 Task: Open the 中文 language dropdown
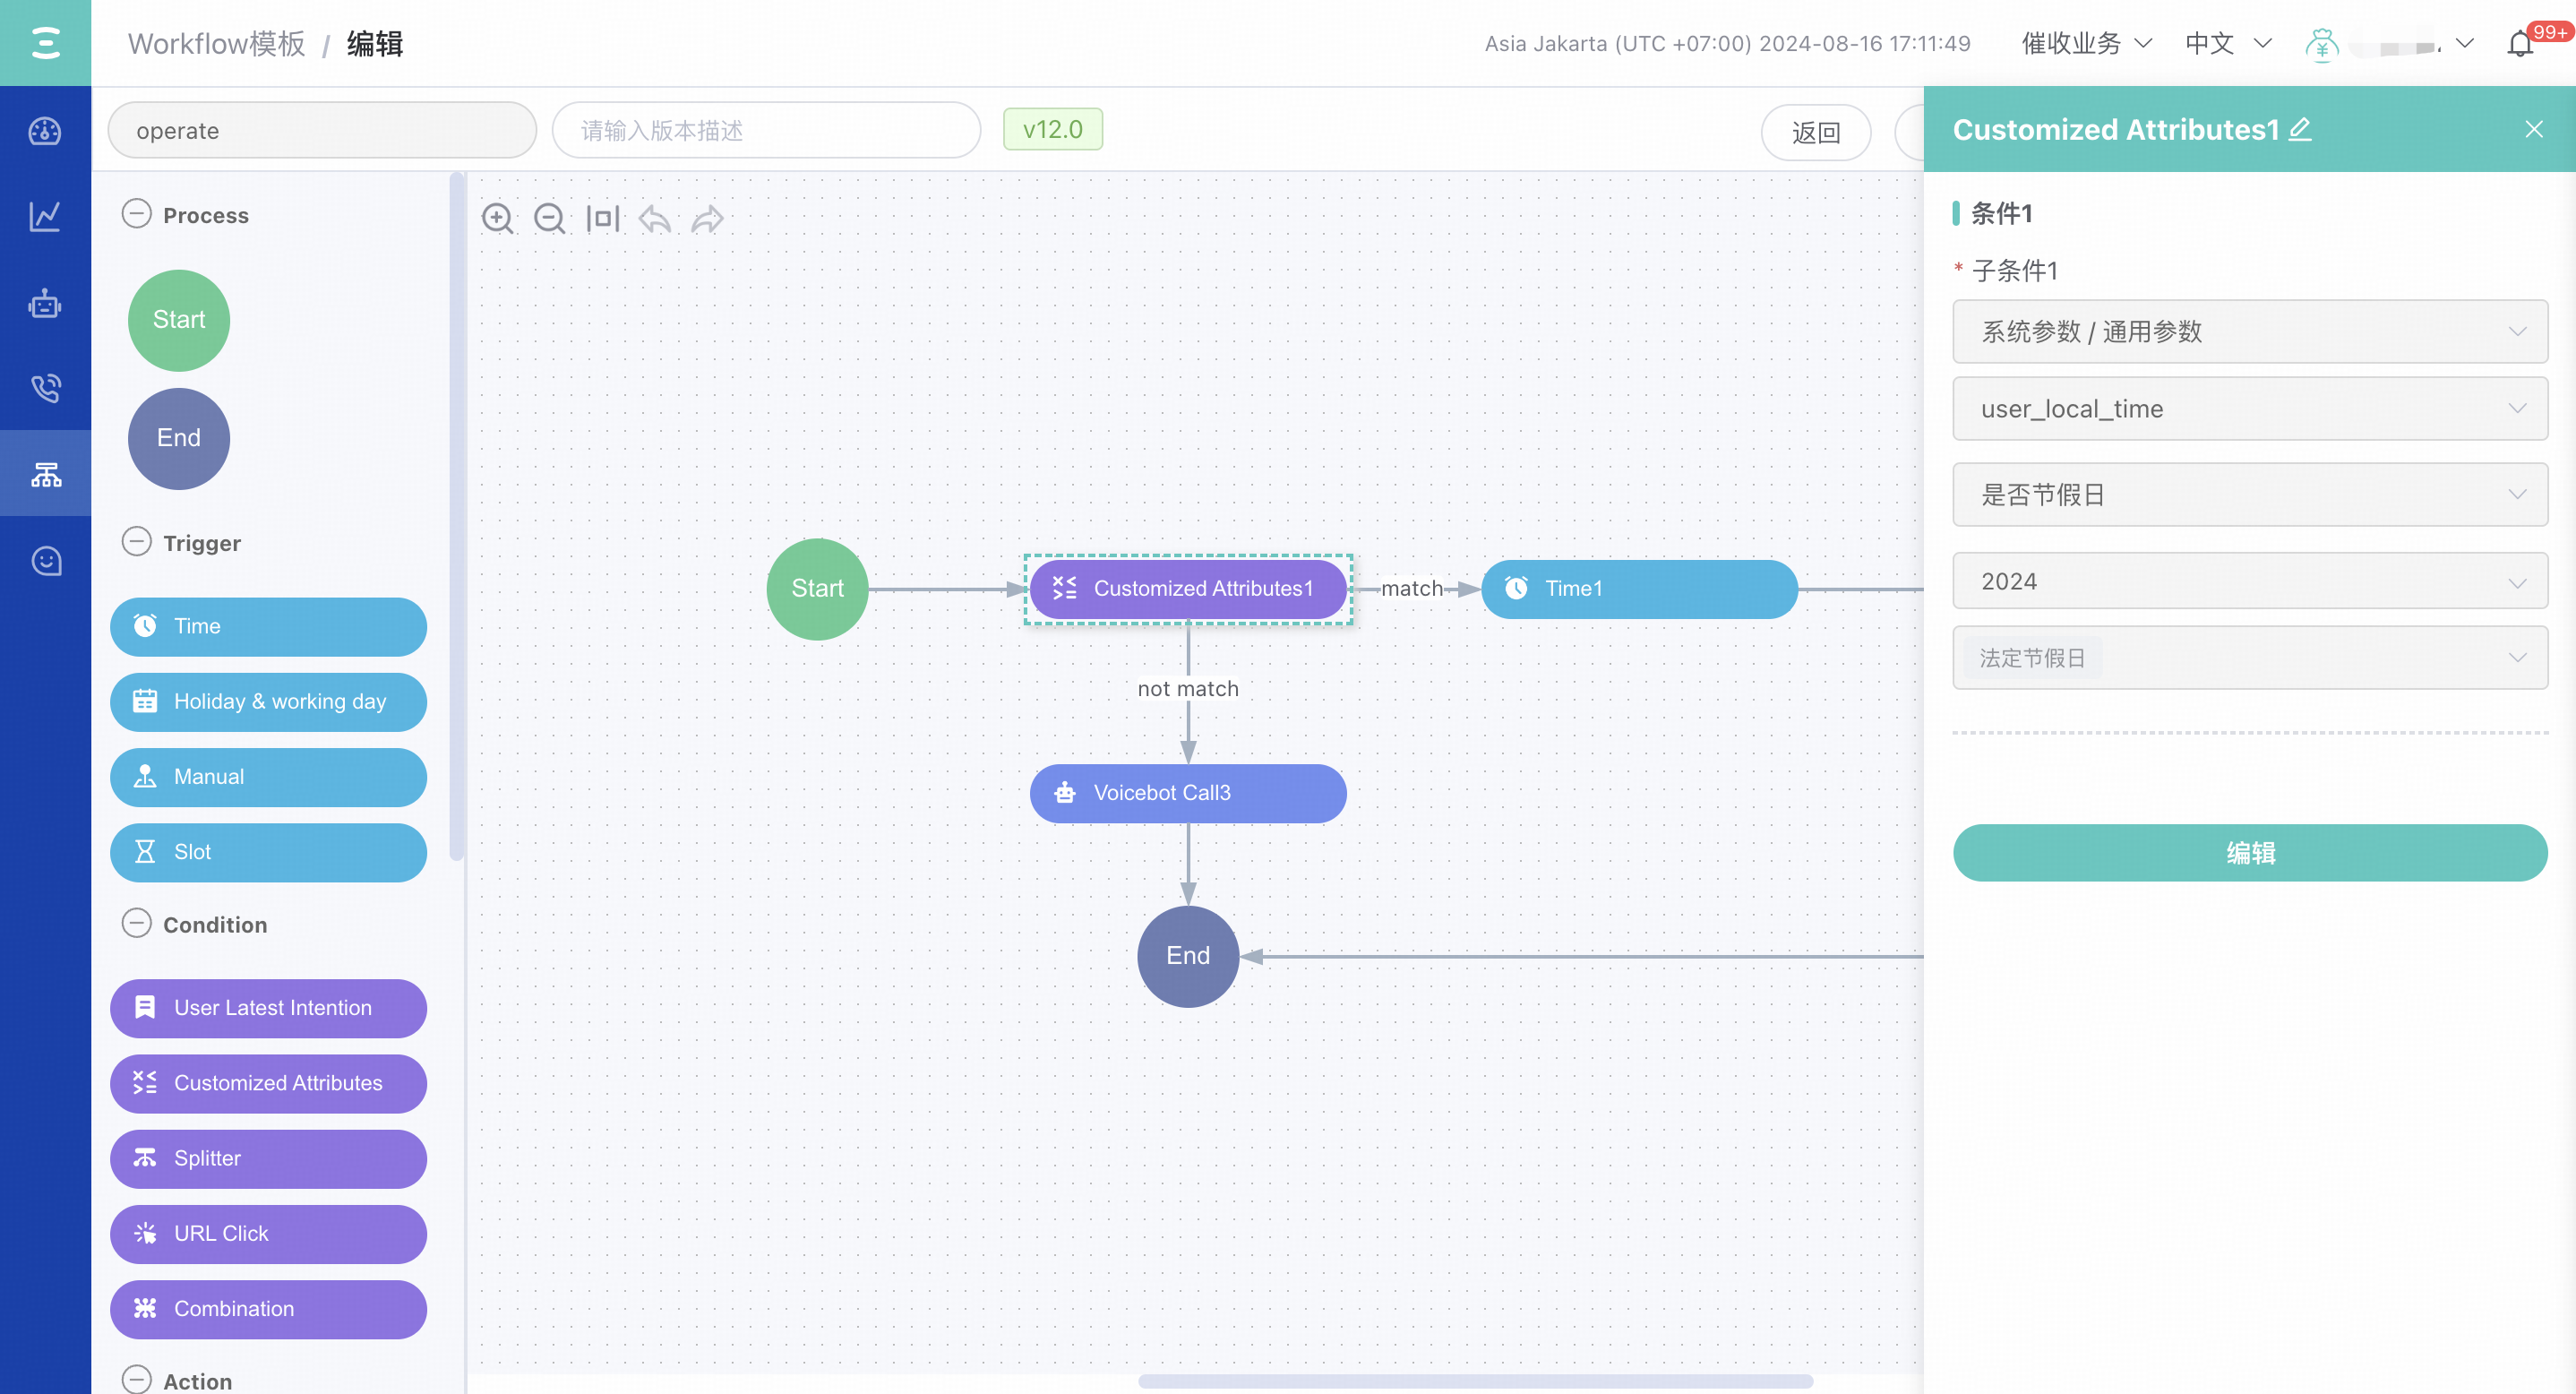2228,44
